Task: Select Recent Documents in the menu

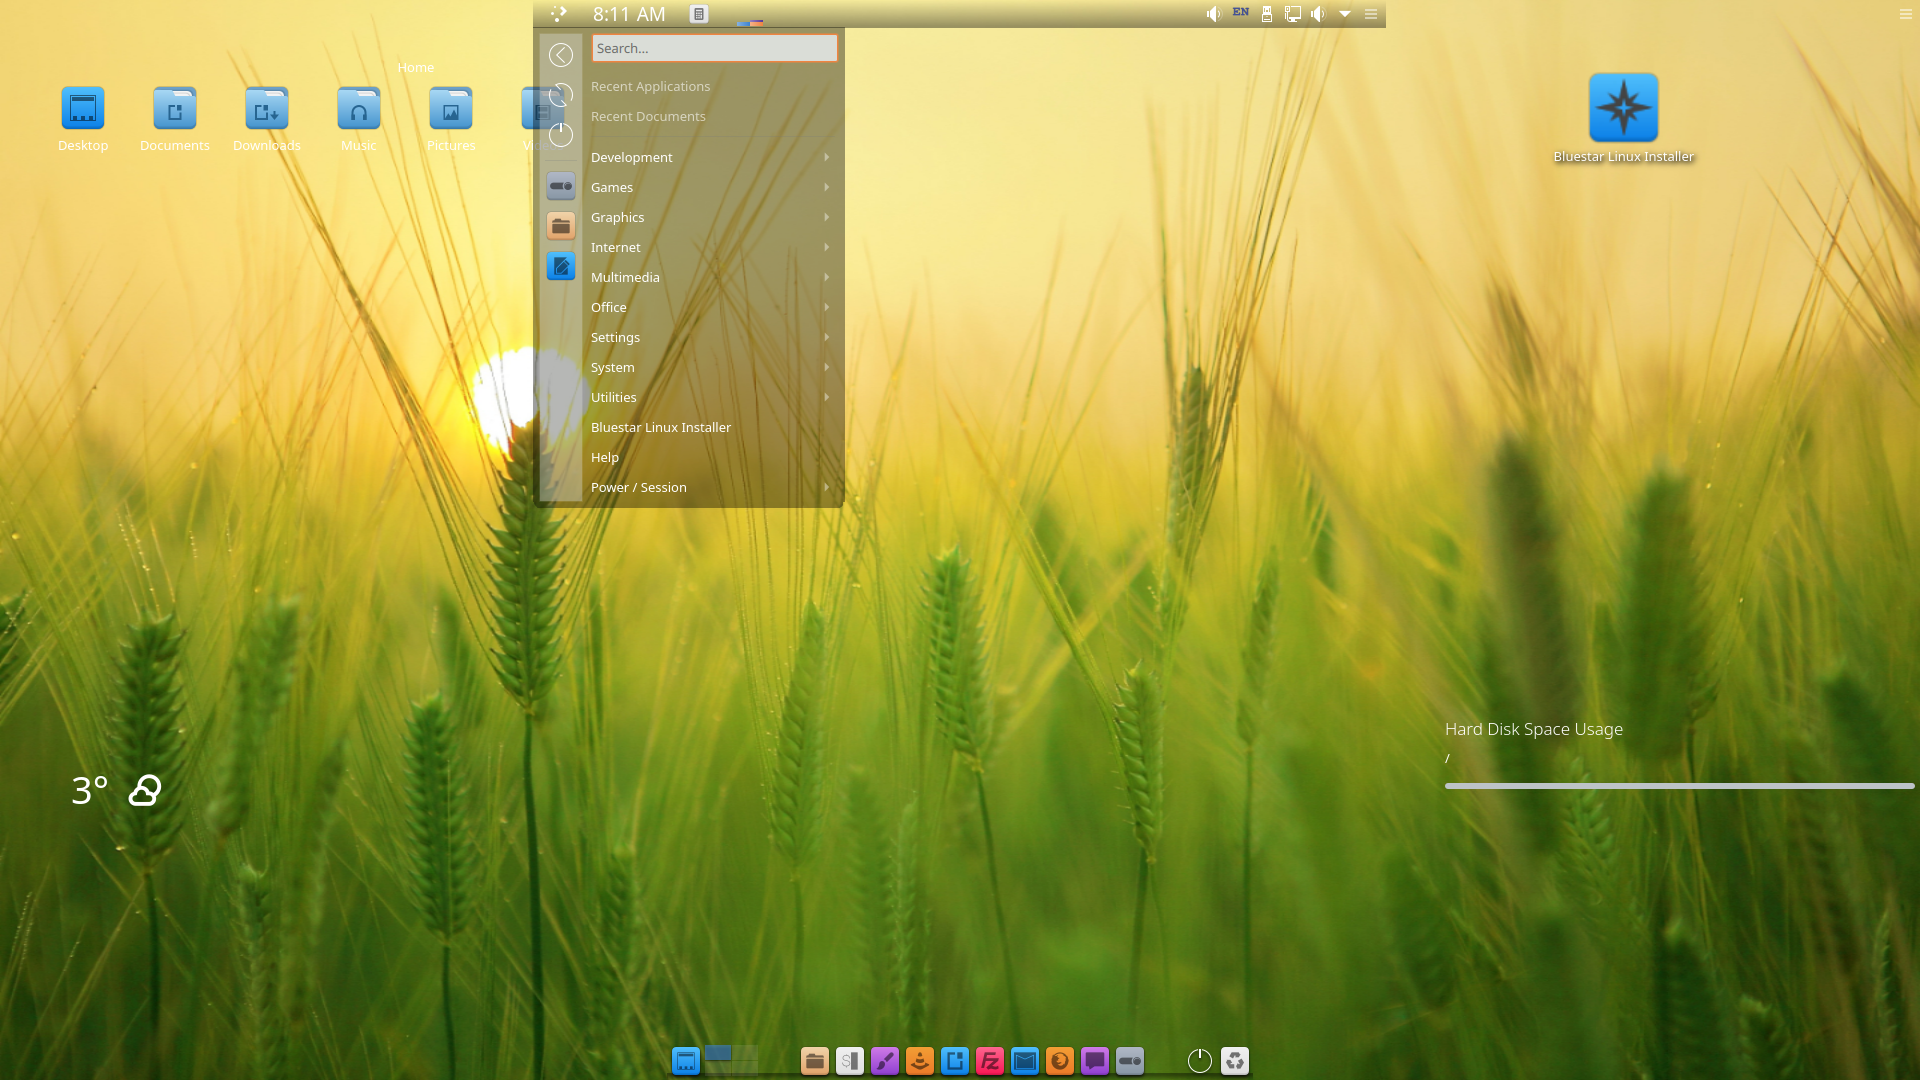Action: pyautogui.click(x=711, y=116)
